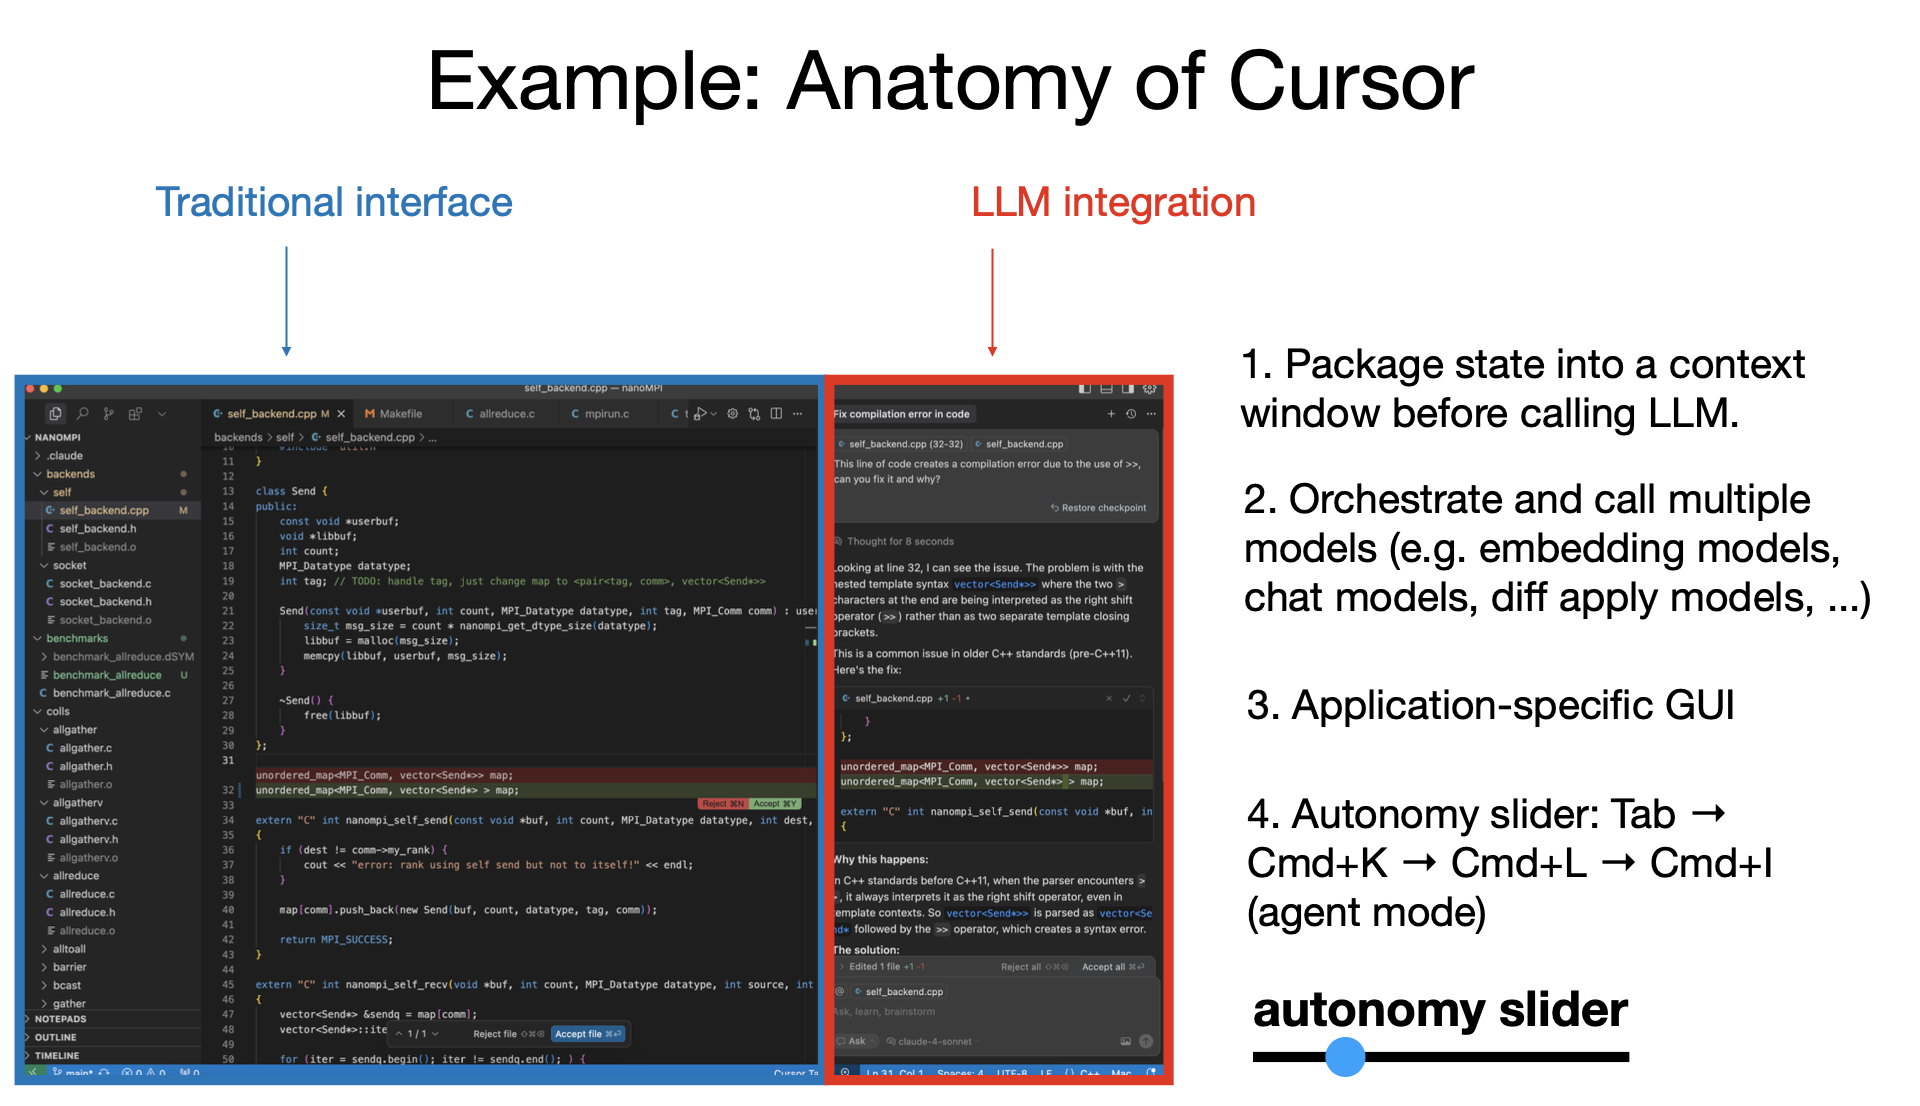Open the Search view icon

pos(83,413)
